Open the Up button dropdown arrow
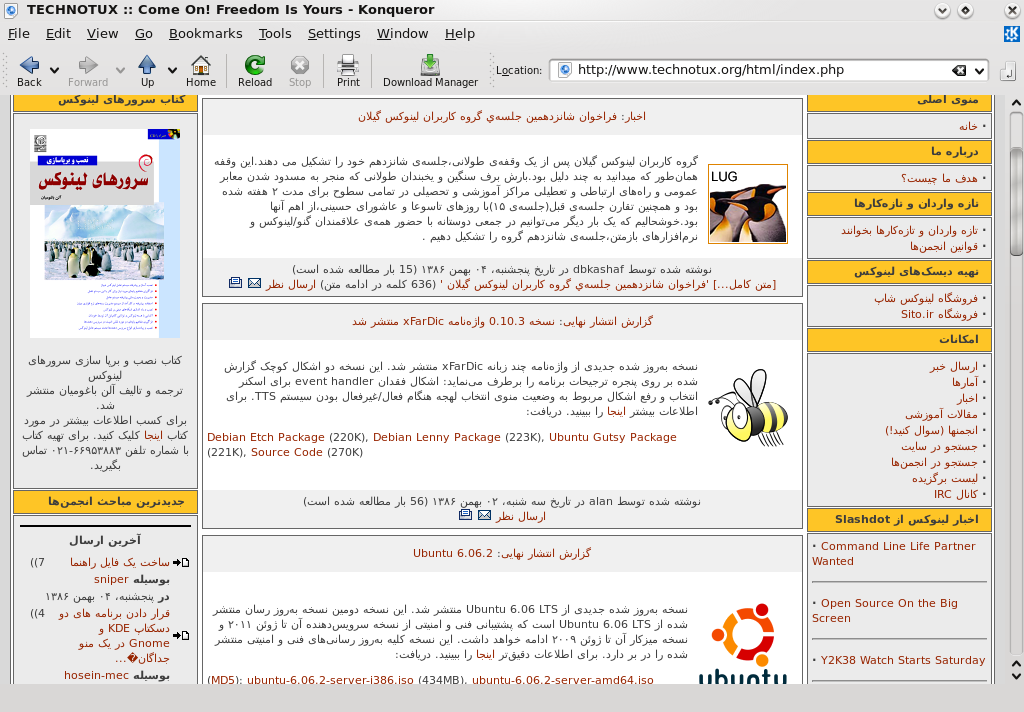This screenshot has width=1024, height=712. pos(172,71)
